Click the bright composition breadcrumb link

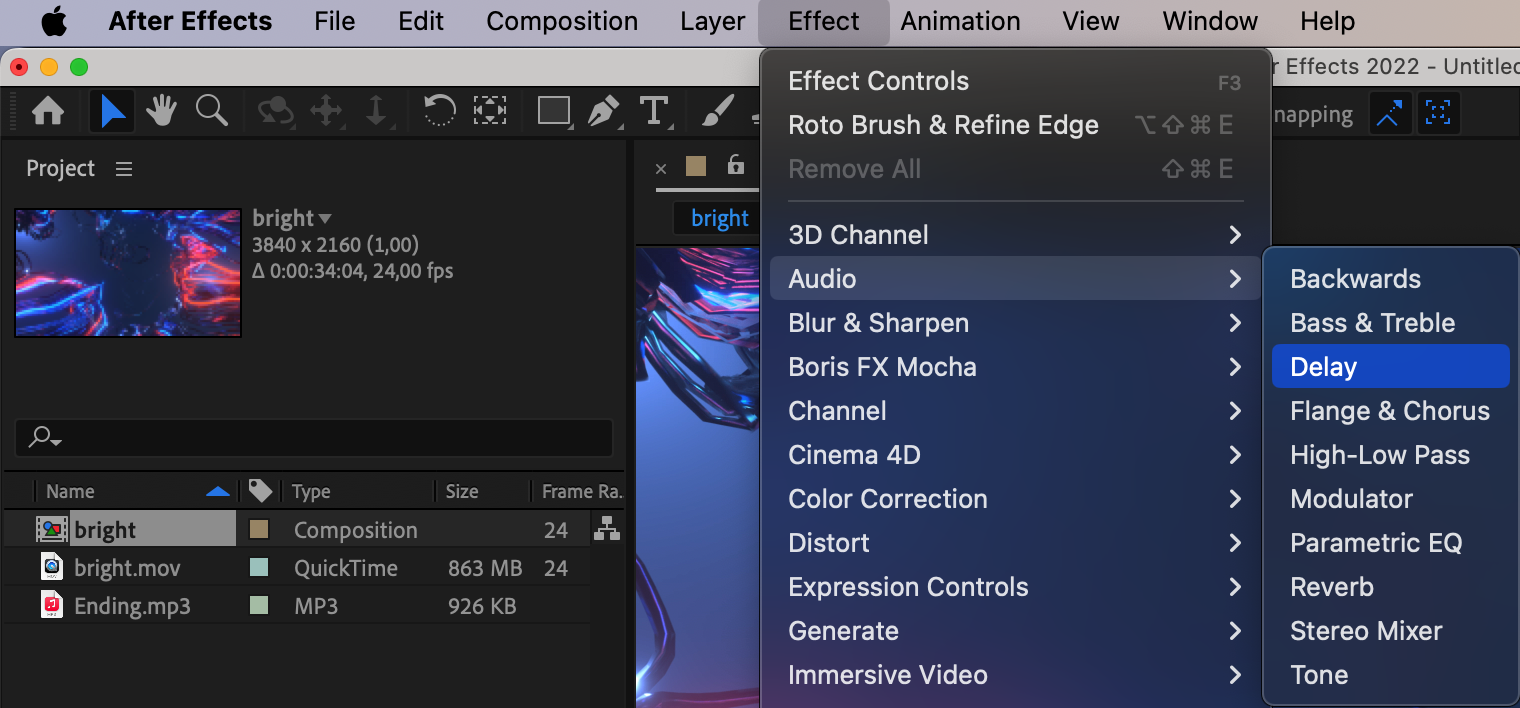(x=719, y=219)
